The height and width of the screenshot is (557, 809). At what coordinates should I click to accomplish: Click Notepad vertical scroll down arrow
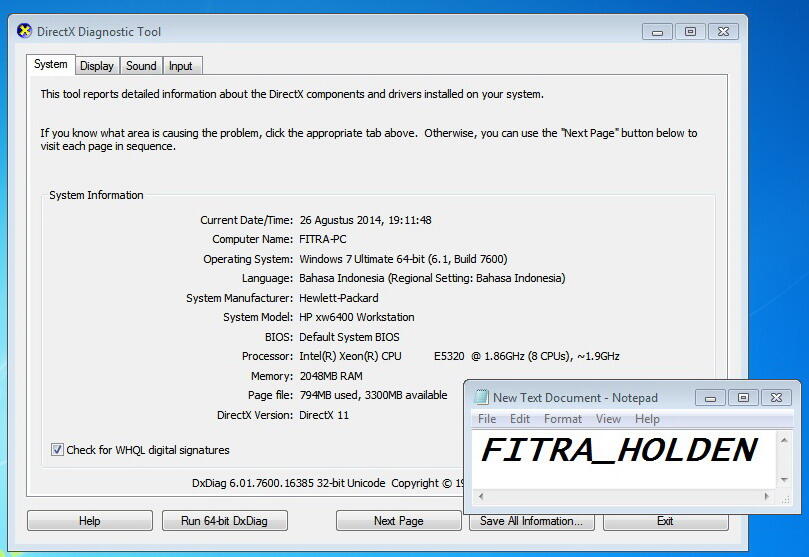tap(784, 480)
